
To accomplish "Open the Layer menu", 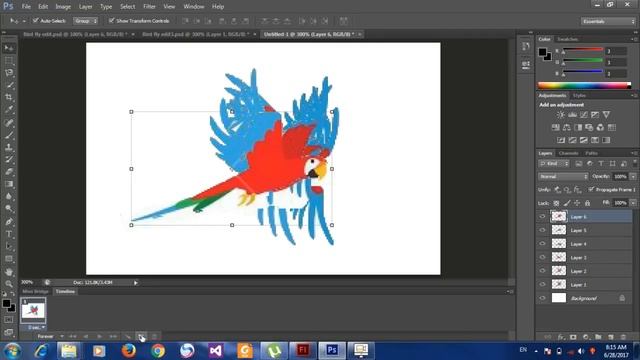I will (85, 7).
